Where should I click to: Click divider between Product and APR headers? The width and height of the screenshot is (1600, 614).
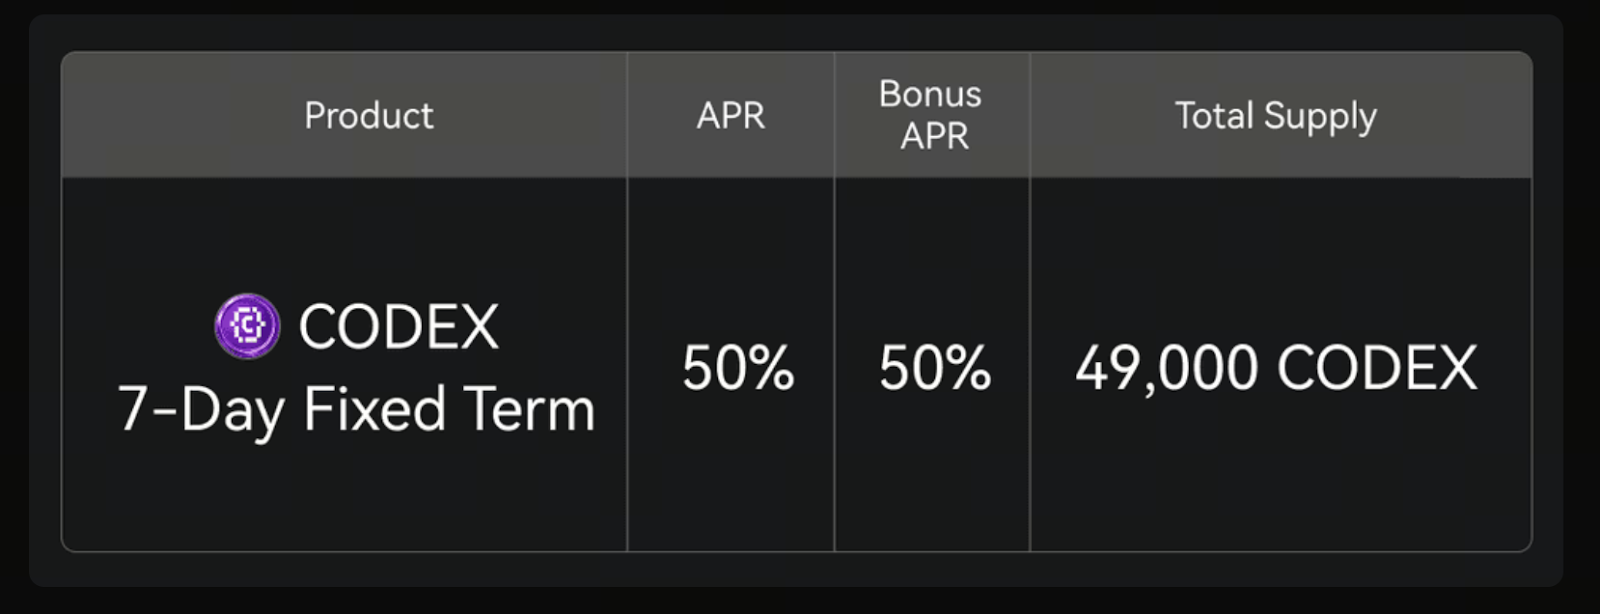627,116
